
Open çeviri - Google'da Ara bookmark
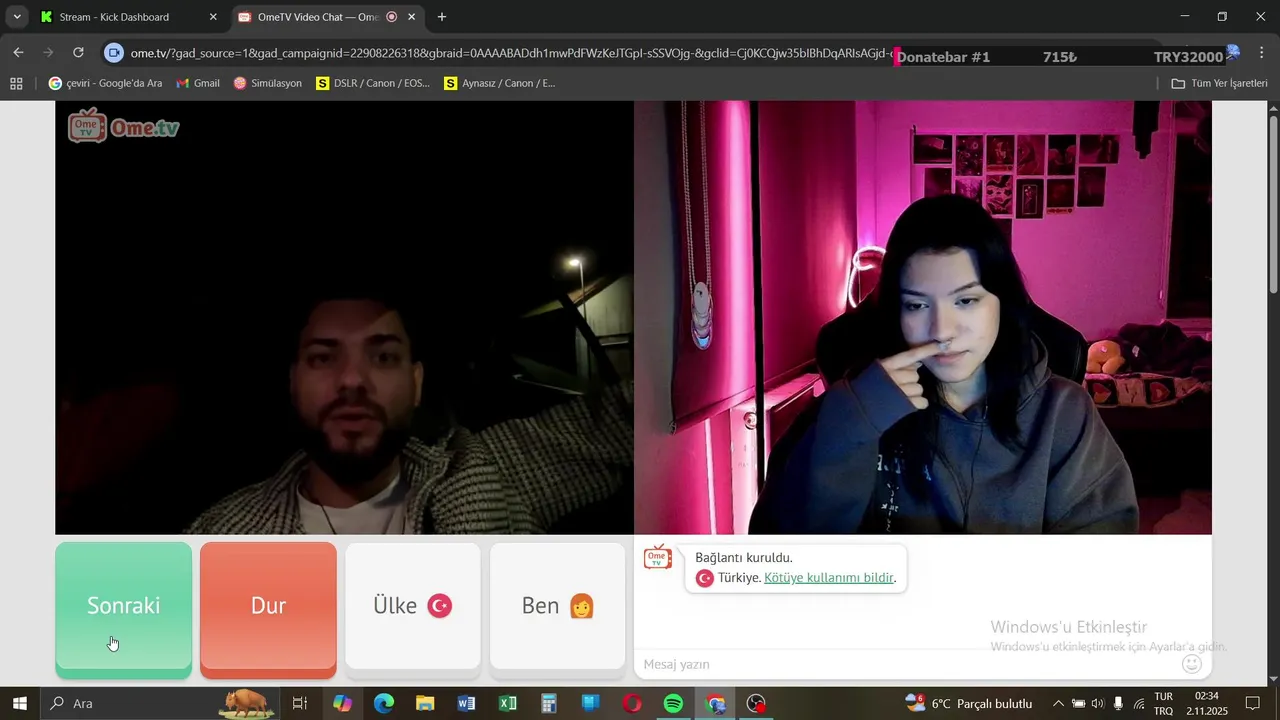pos(105,83)
